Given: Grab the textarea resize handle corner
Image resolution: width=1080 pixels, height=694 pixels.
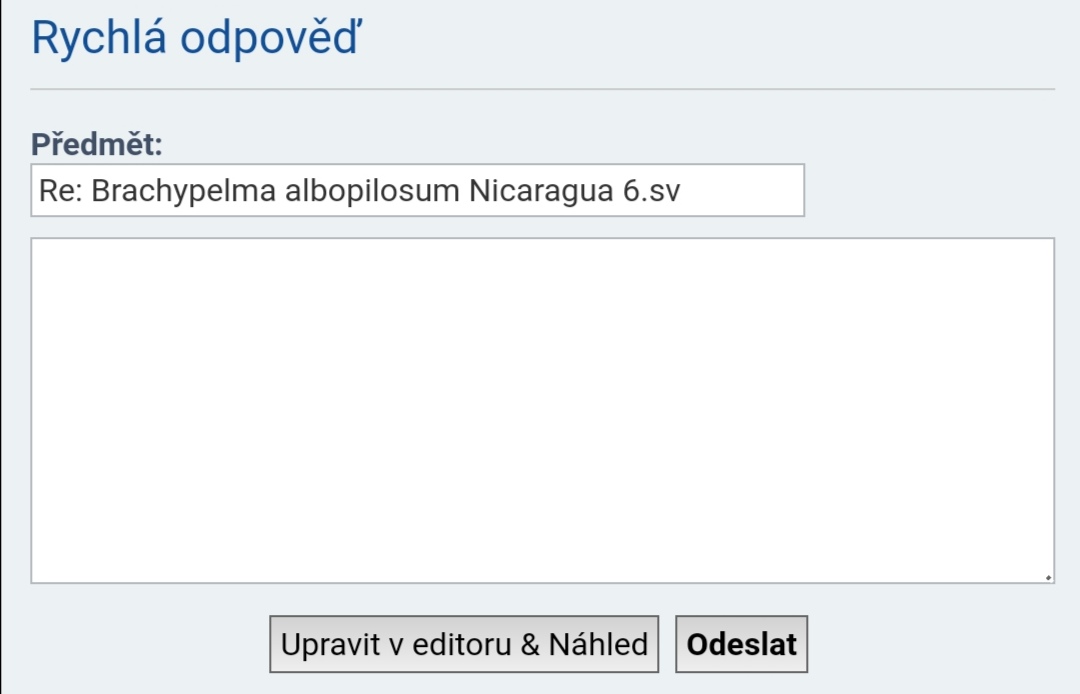Looking at the screenshot, I should point(1047,576).
